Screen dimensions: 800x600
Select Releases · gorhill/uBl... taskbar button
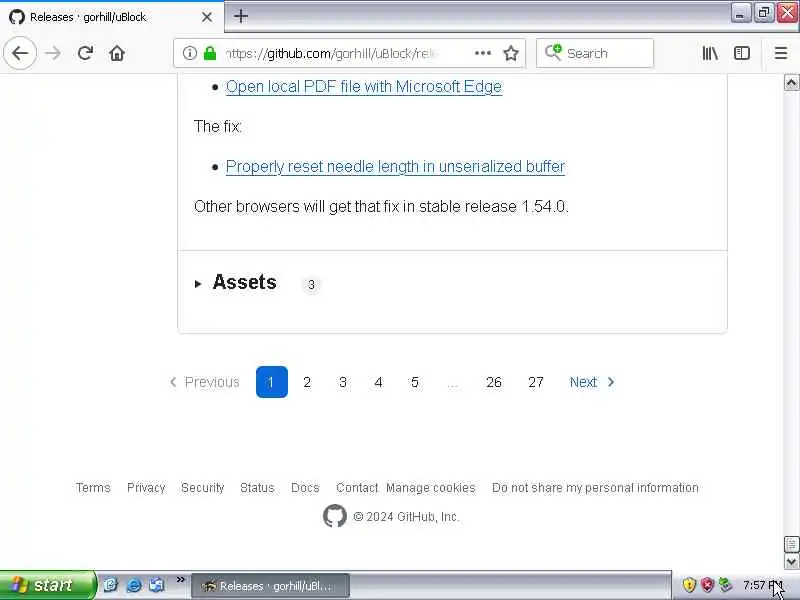click(x=270, y=586)
